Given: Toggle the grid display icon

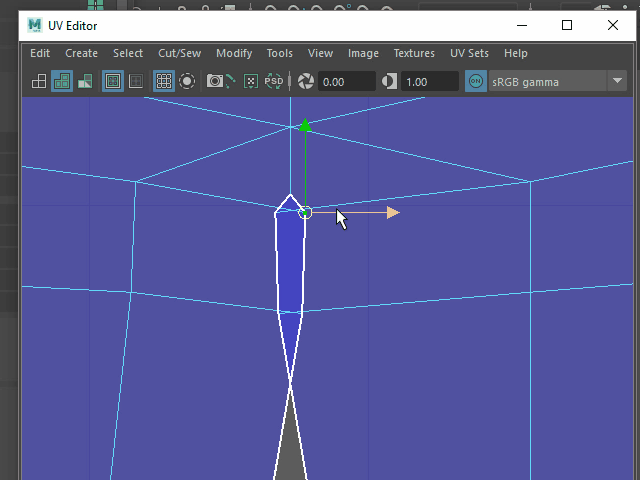Looking at the screenshot, I should (x=164, y=82).
